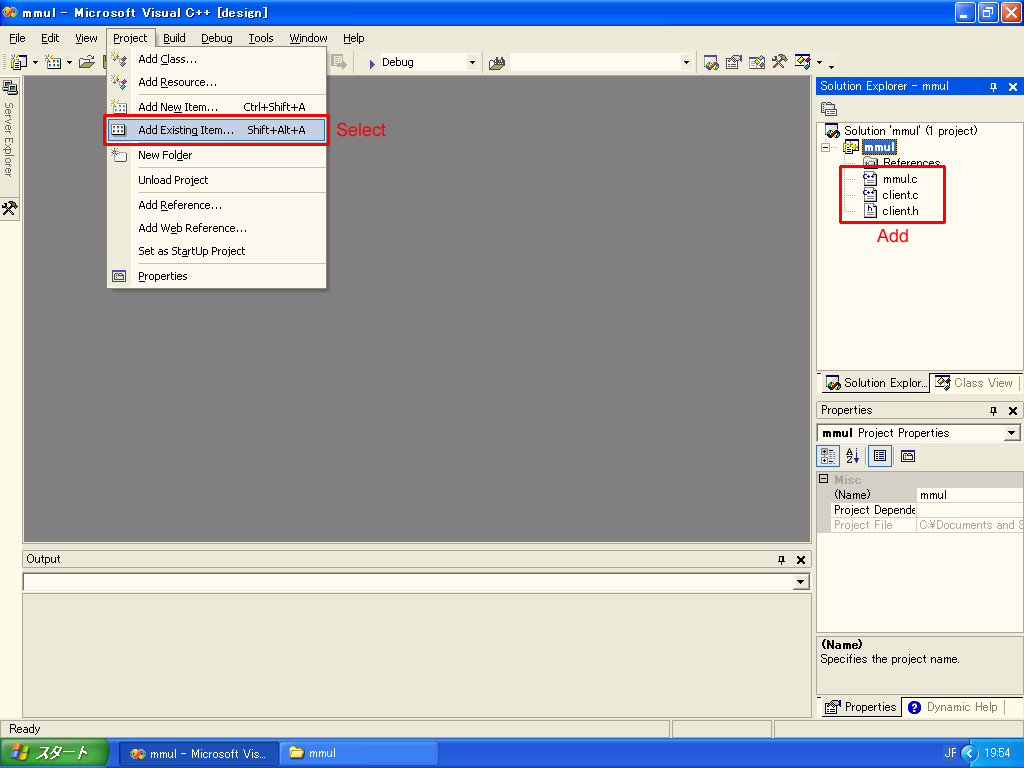Choose Add Existing Item from Project menu

point(217,130)
